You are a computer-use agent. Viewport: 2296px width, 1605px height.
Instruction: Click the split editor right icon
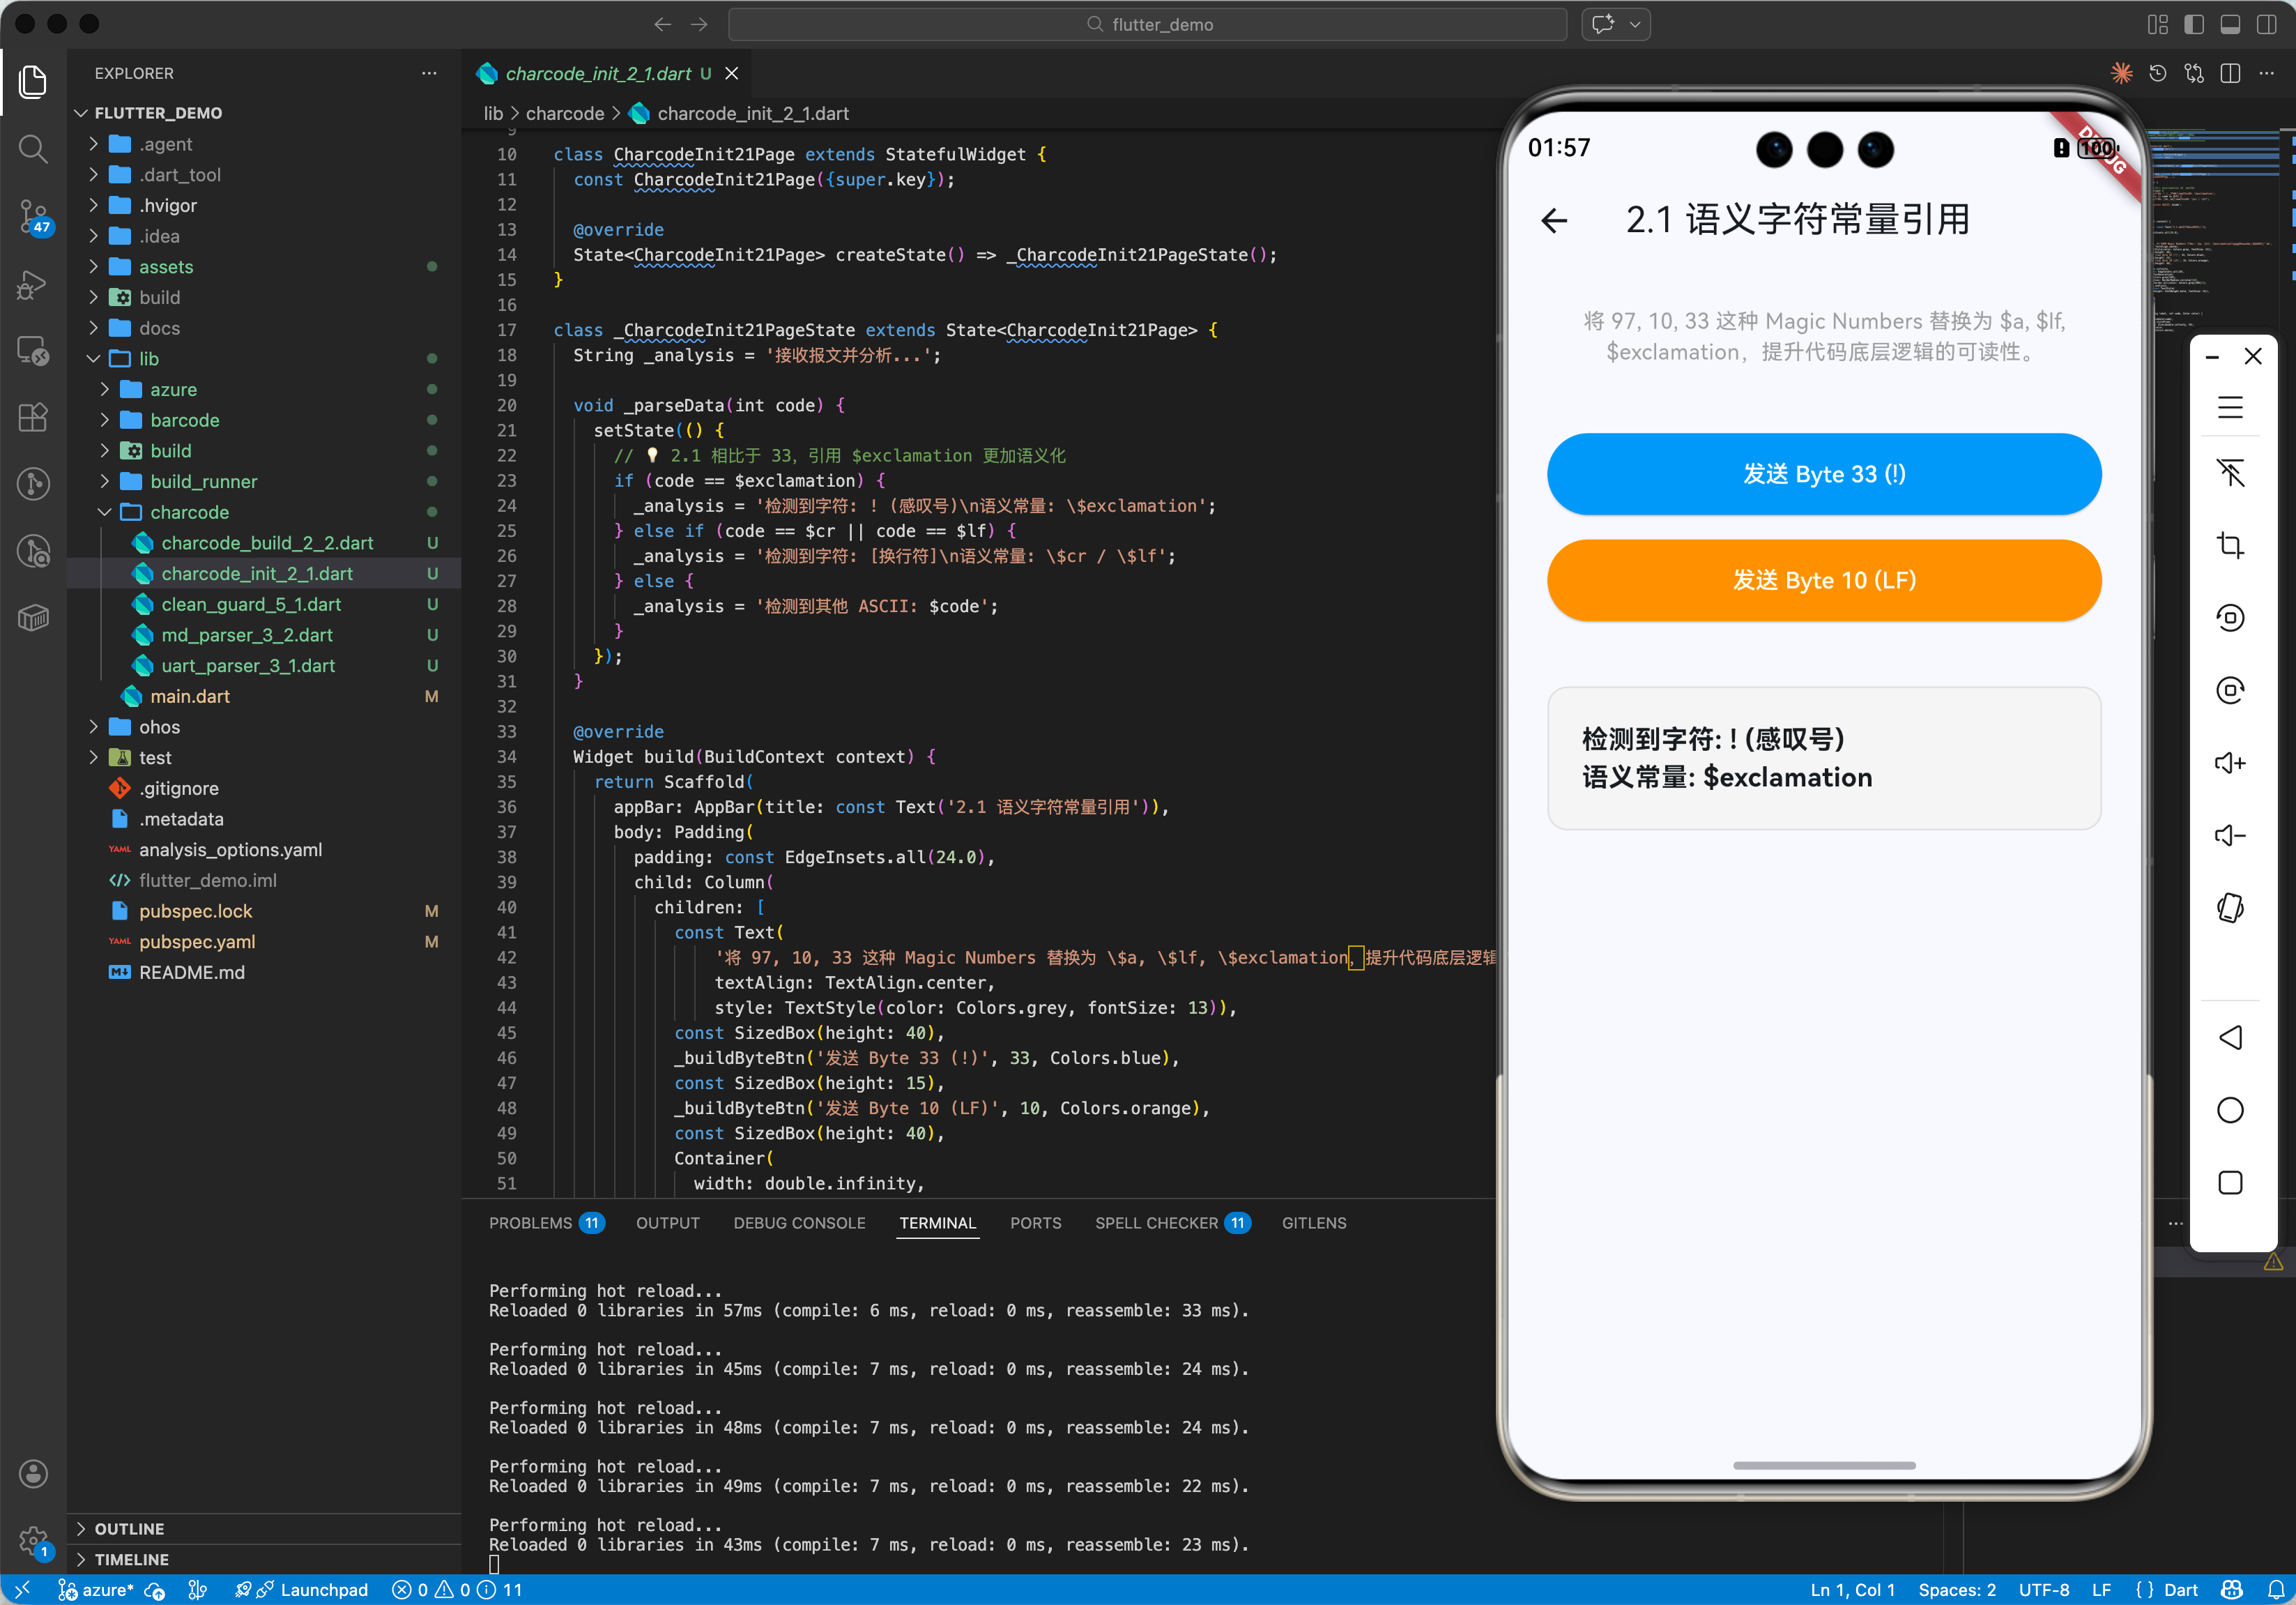click(x=2230, y=73)
